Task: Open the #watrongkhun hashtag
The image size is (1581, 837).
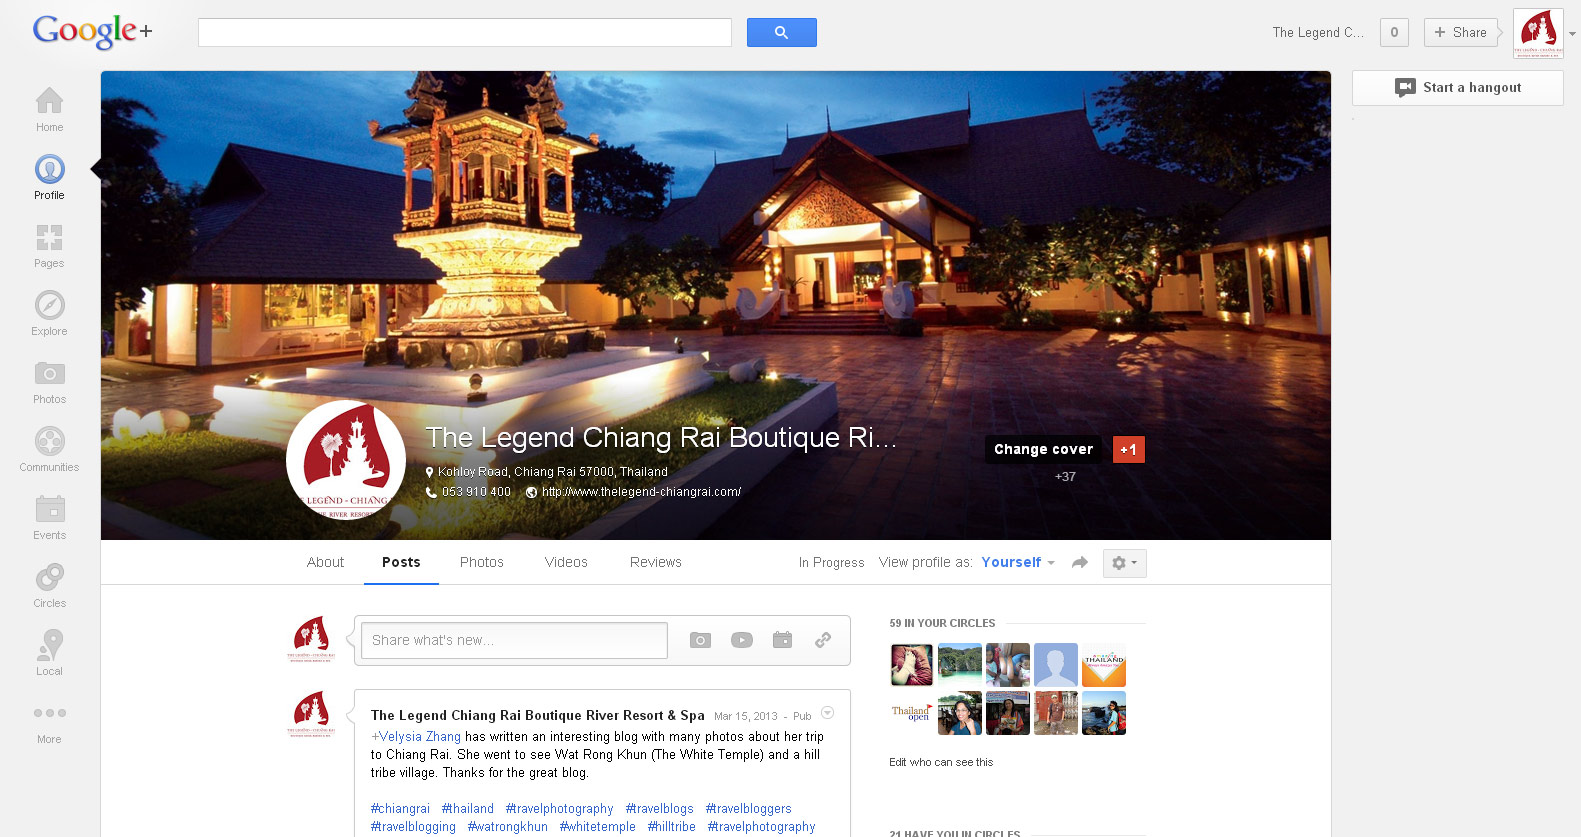Action: [x=508, y=827]
